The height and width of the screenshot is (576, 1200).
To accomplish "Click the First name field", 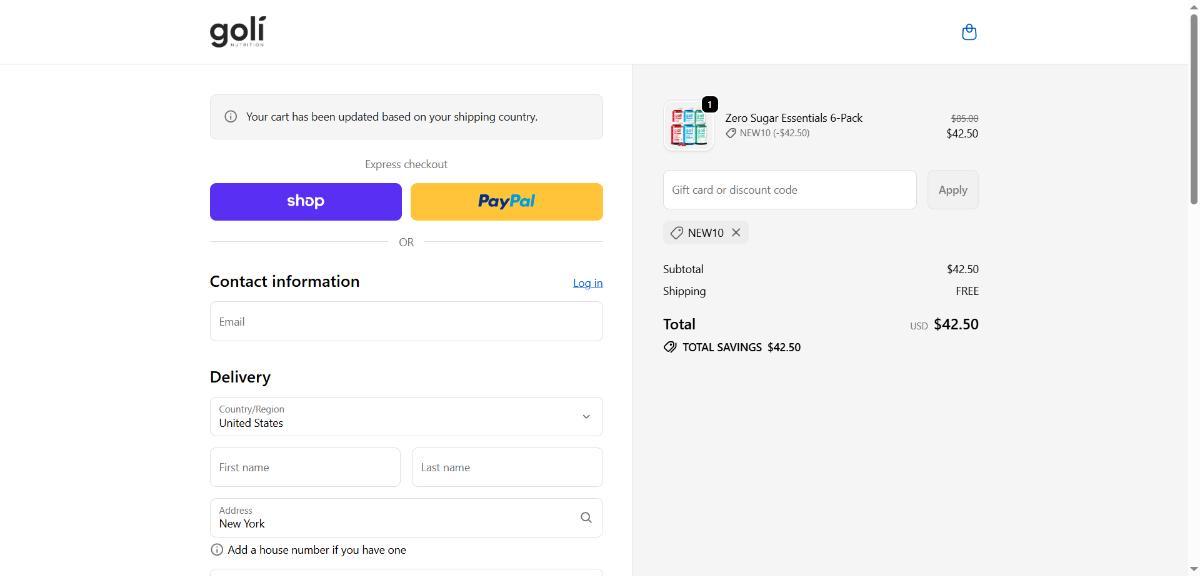I will (x=305, y=467).
